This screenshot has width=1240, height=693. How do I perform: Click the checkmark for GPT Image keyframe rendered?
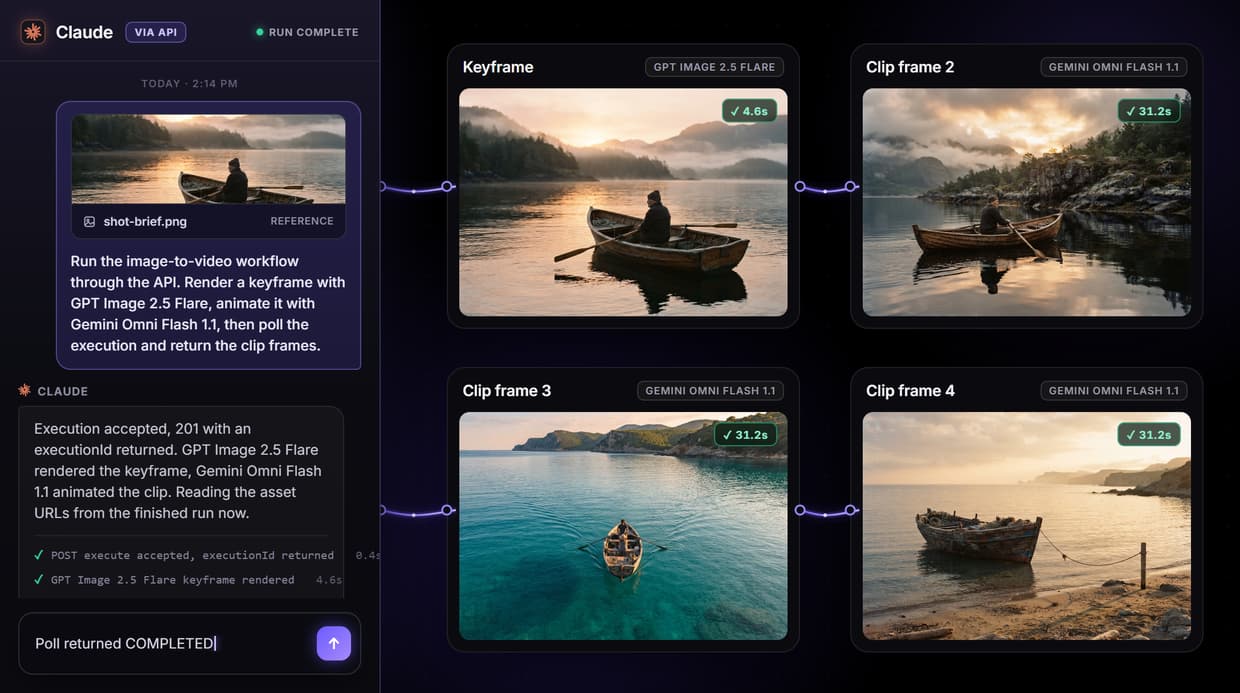point(39,579)
